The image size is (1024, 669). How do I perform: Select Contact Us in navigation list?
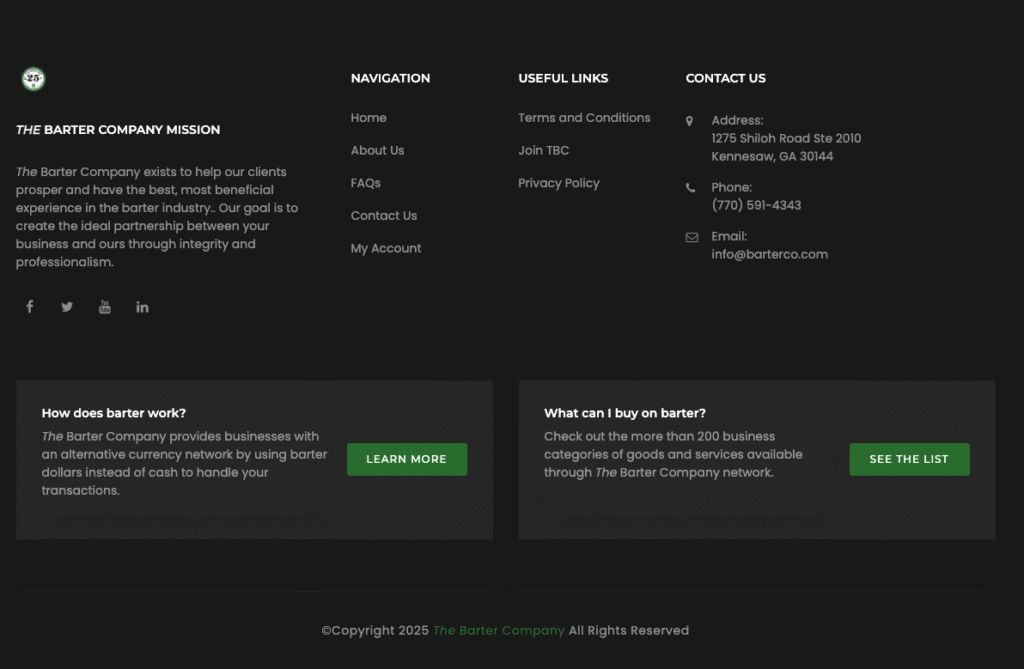point(383,216)
